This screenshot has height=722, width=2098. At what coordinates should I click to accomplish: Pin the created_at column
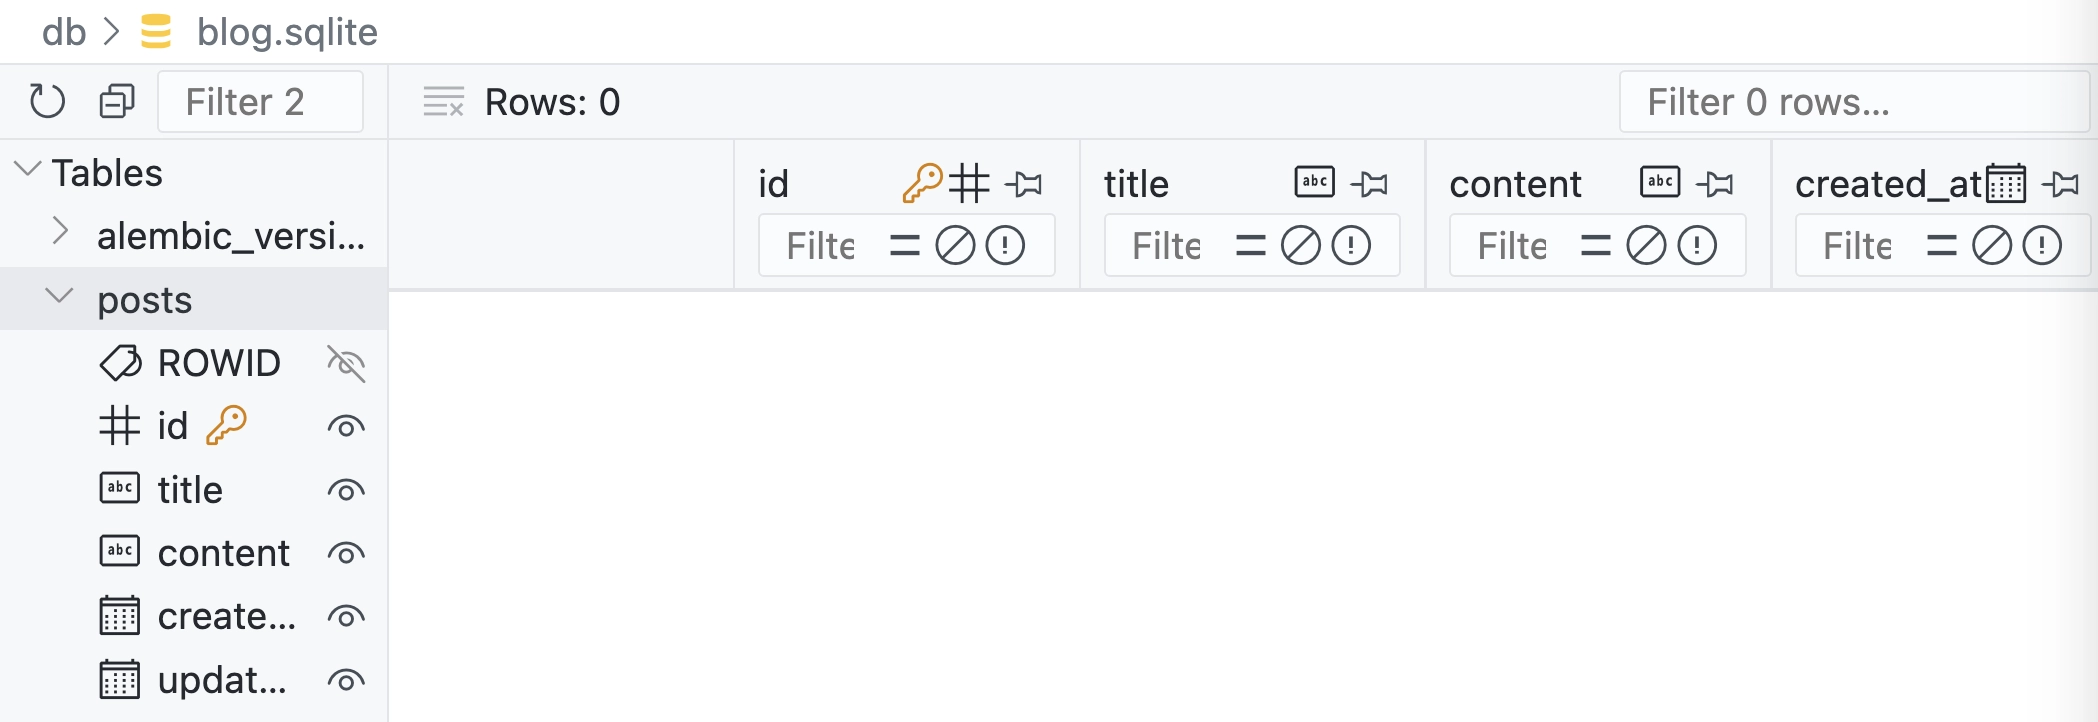coord(2061,184)
